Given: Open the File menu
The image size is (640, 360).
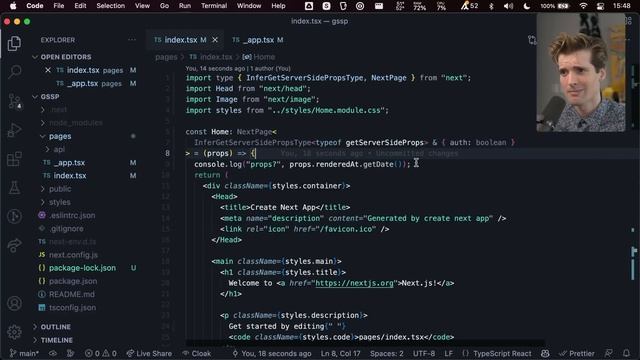Looking at the screenshot, I should 59,6.
